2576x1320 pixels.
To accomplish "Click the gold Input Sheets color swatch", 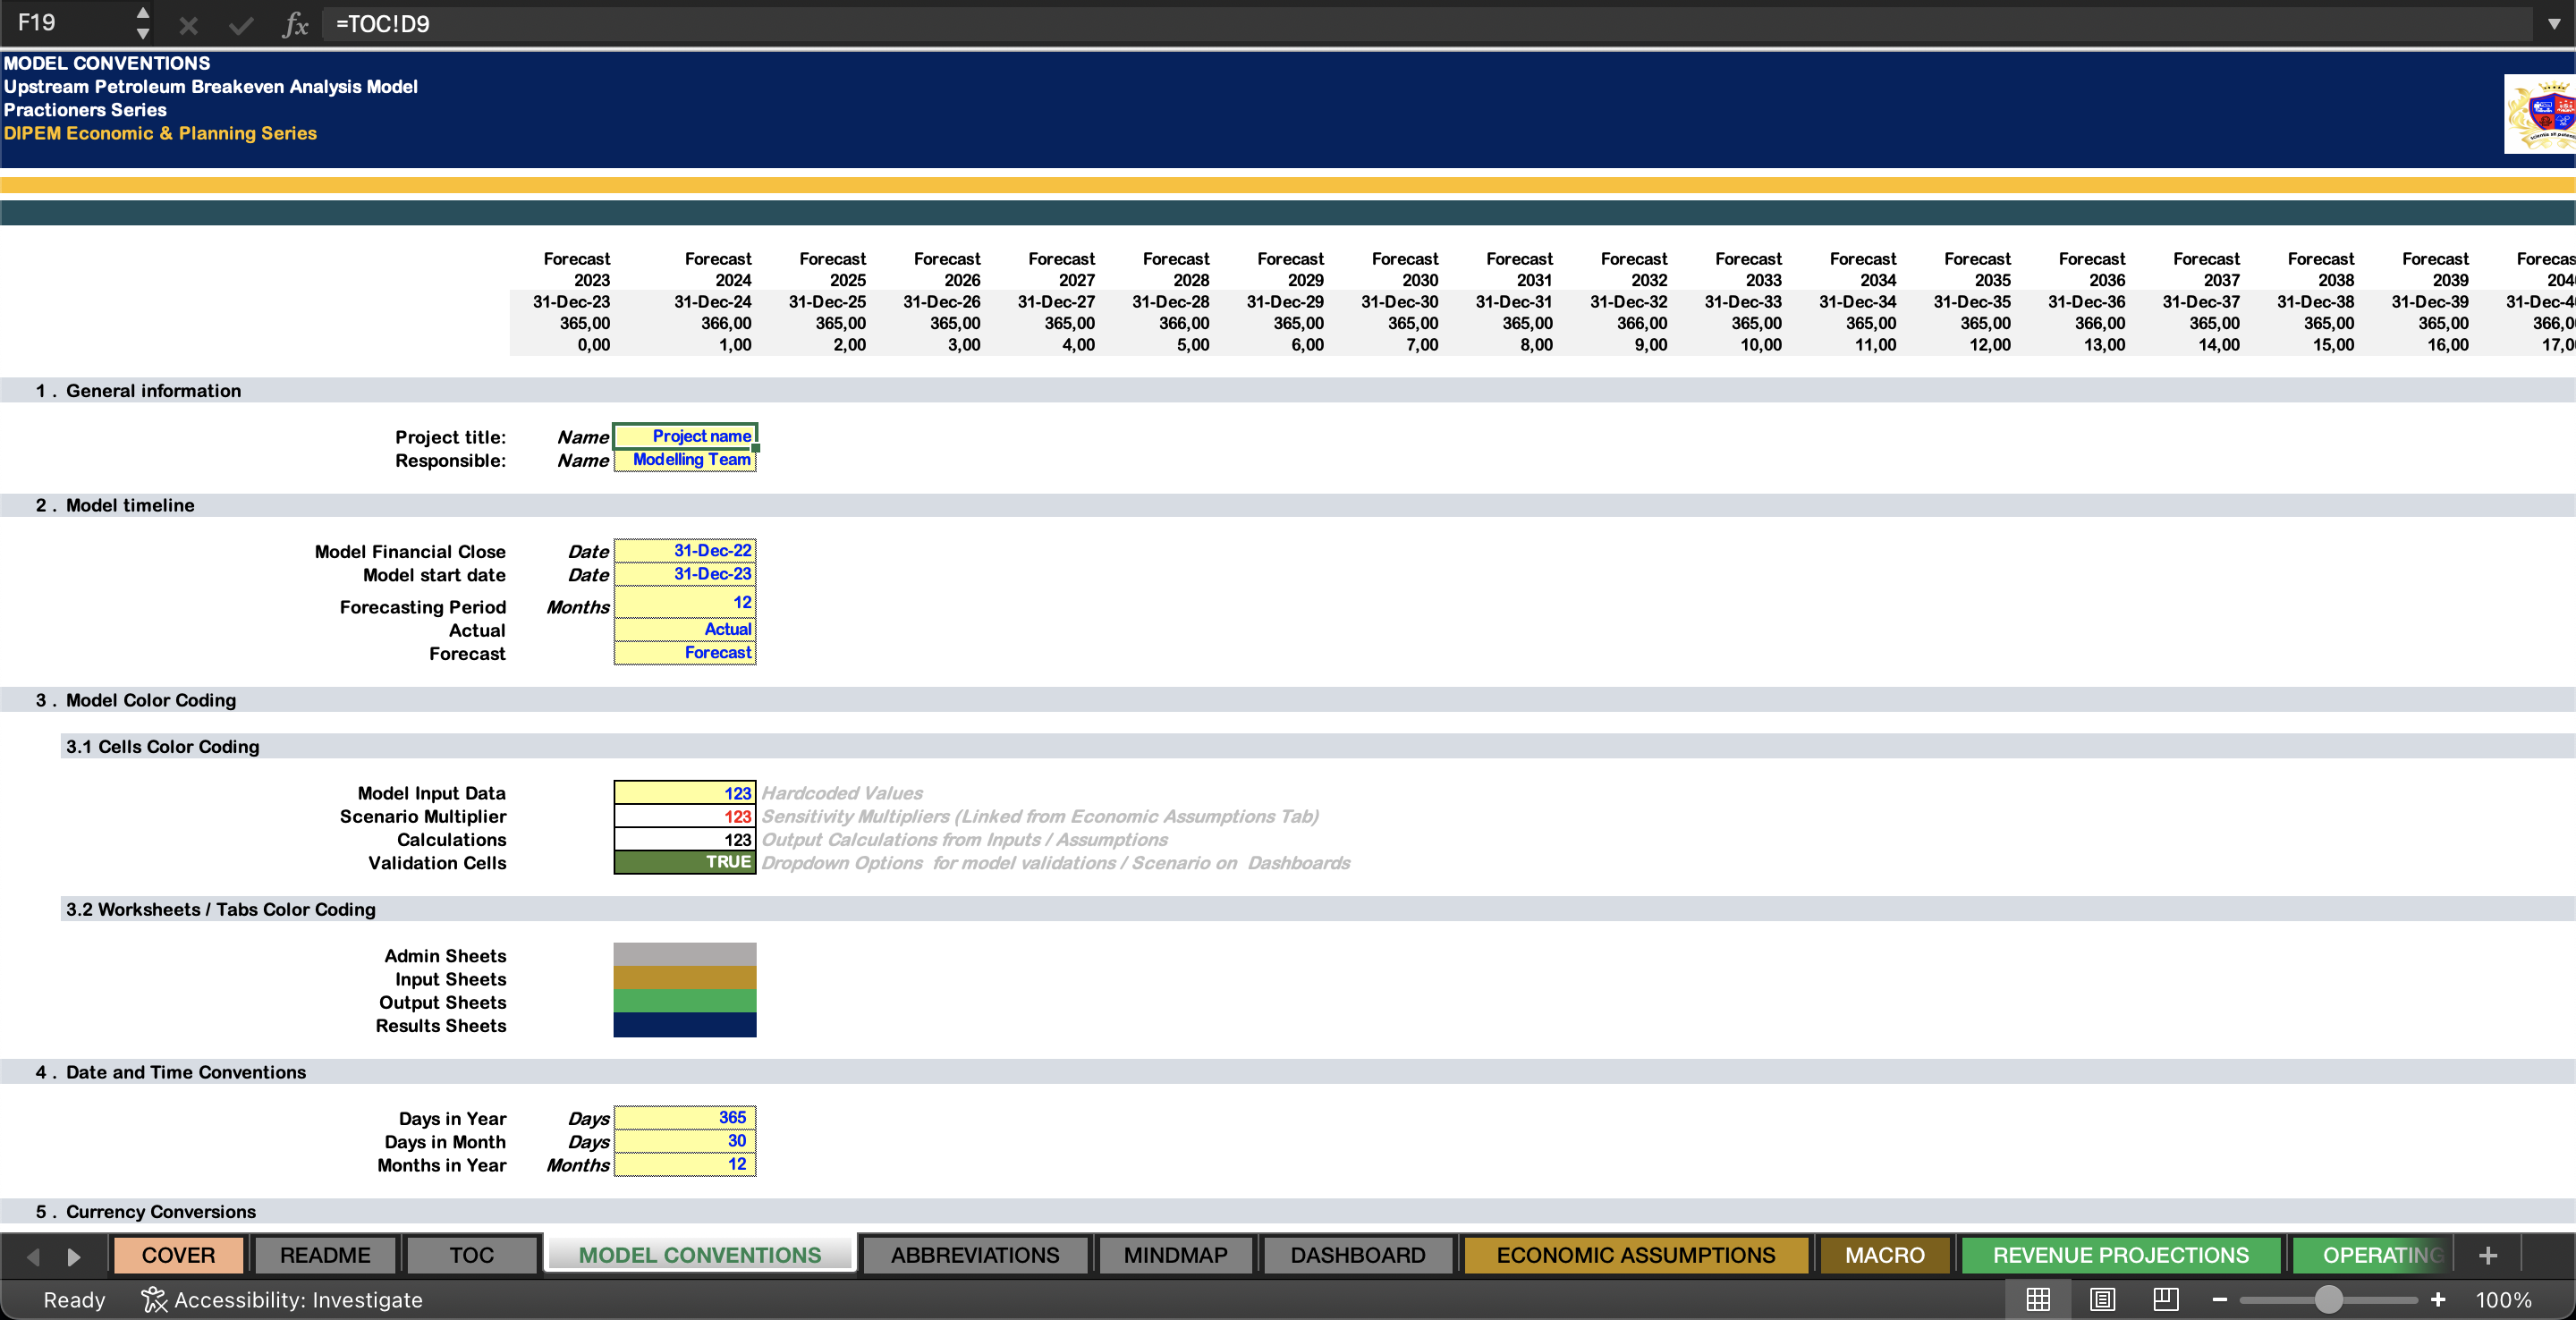I will tap(685, 978).
